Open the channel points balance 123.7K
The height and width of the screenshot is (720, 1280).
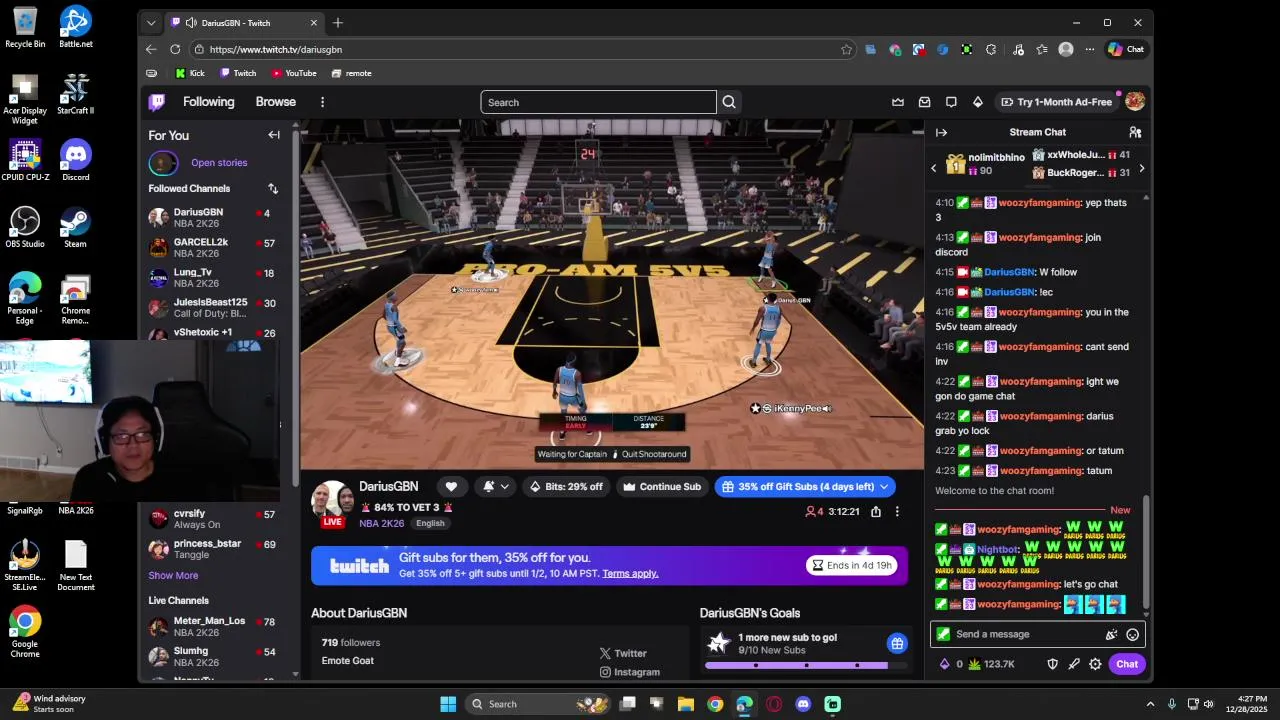click(x=991, y=664)
